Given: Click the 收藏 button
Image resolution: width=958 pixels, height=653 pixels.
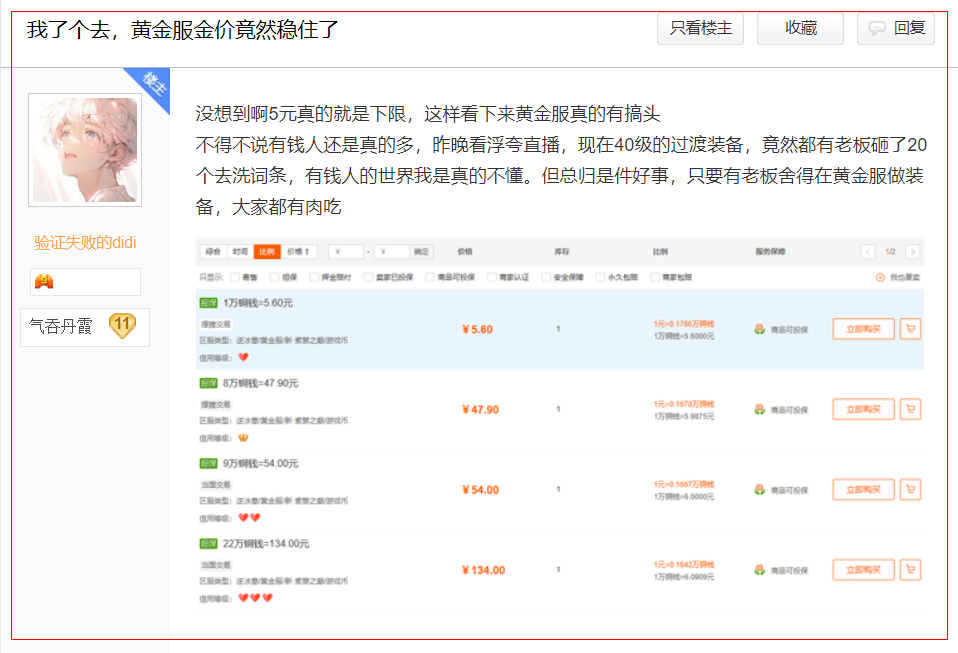Looking at the screenshot, I should 800,28.
